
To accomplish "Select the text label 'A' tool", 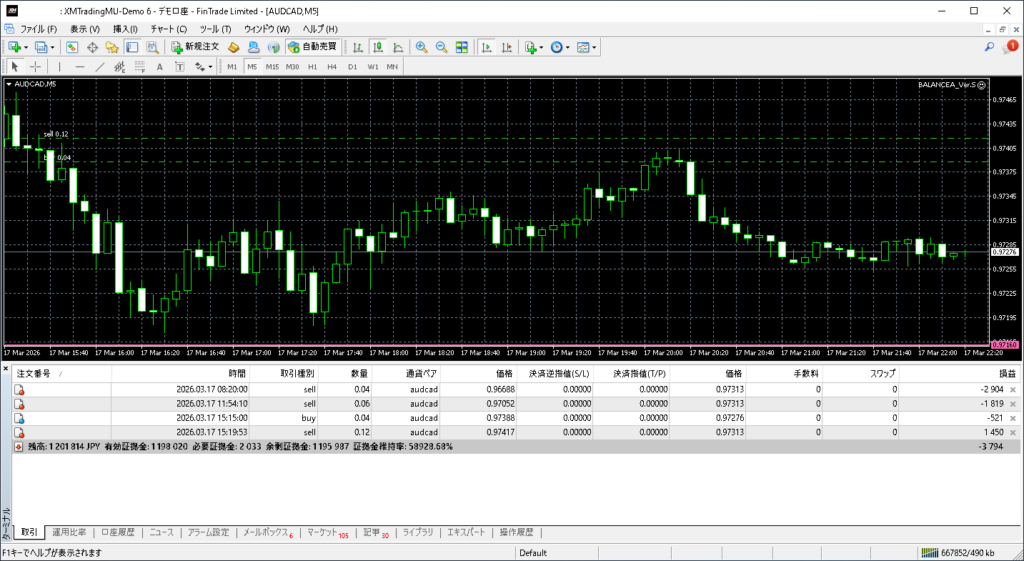I will [160, 67].
